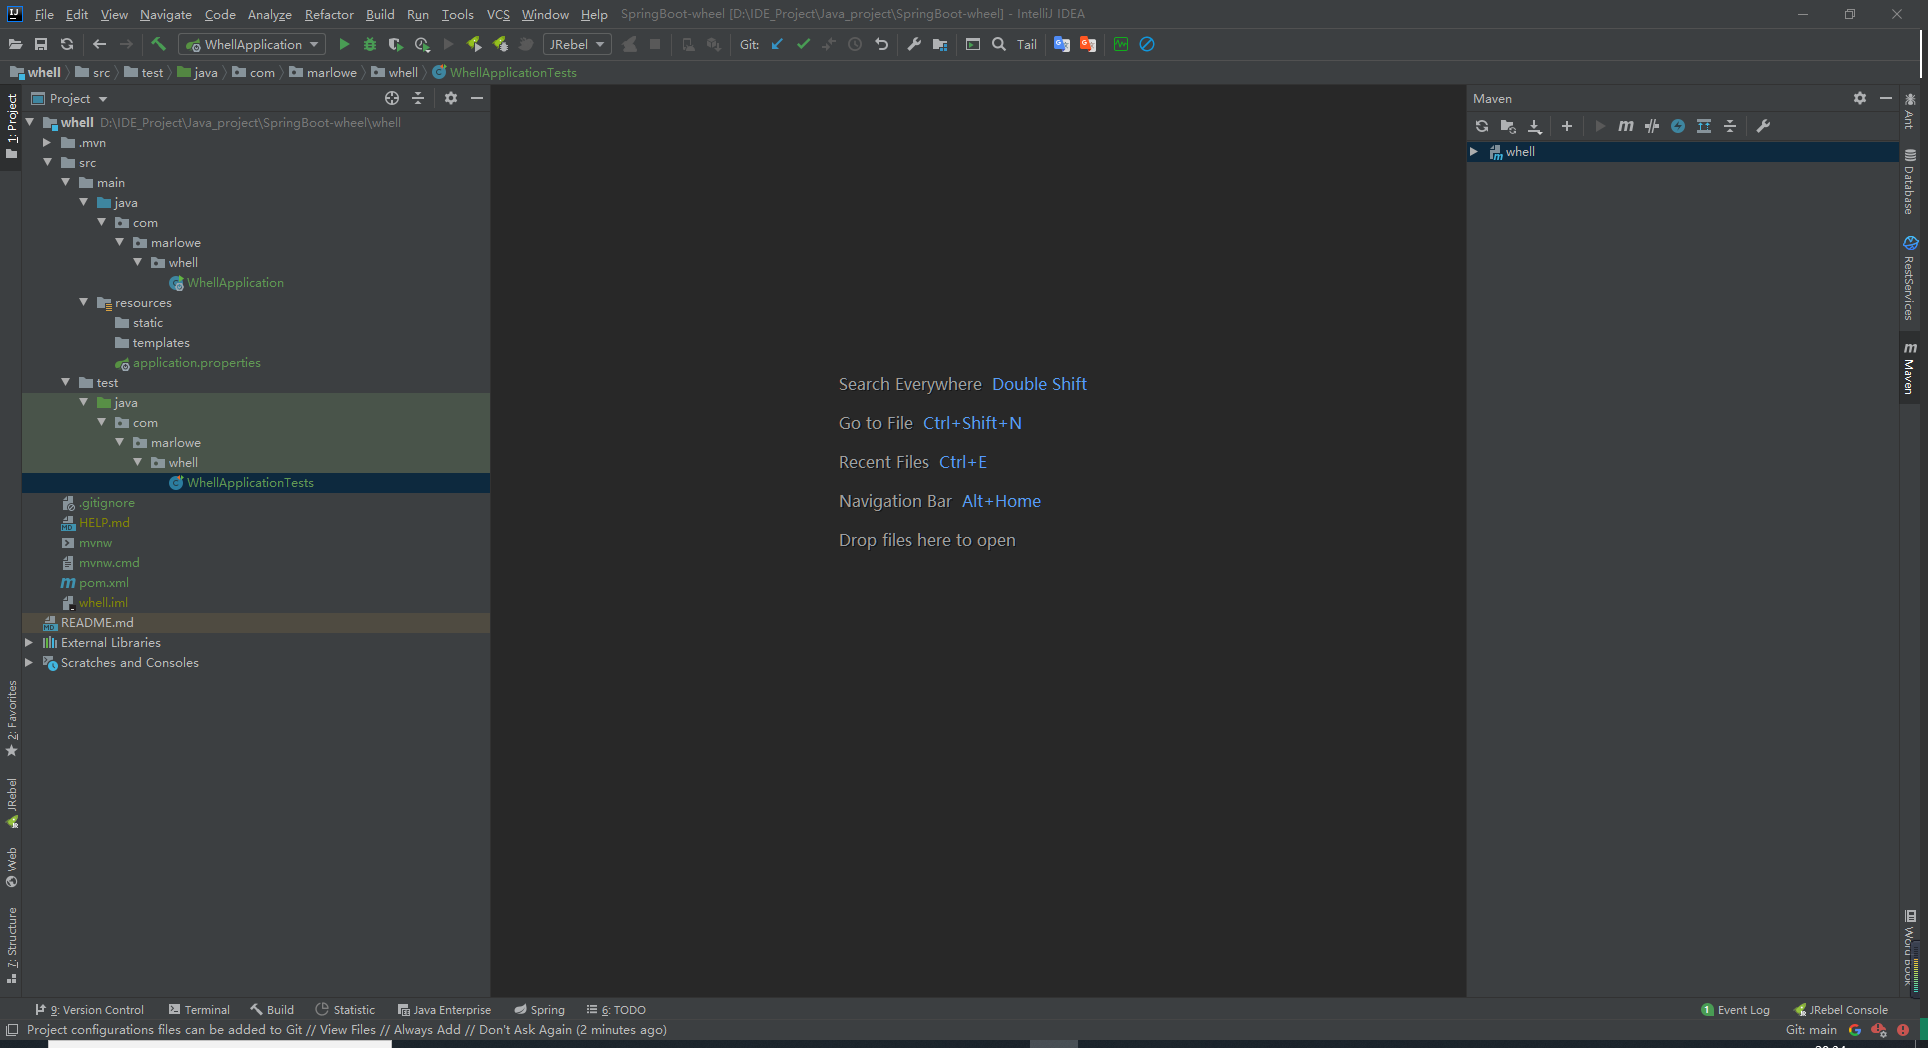Open IDE settings wrench in main toolbar

pos(914,44)
